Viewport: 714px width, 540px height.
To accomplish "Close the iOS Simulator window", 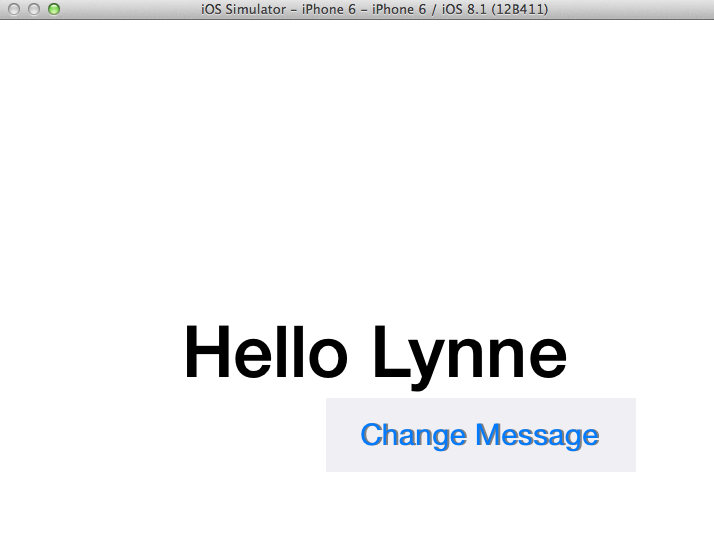I will [13, 9].
